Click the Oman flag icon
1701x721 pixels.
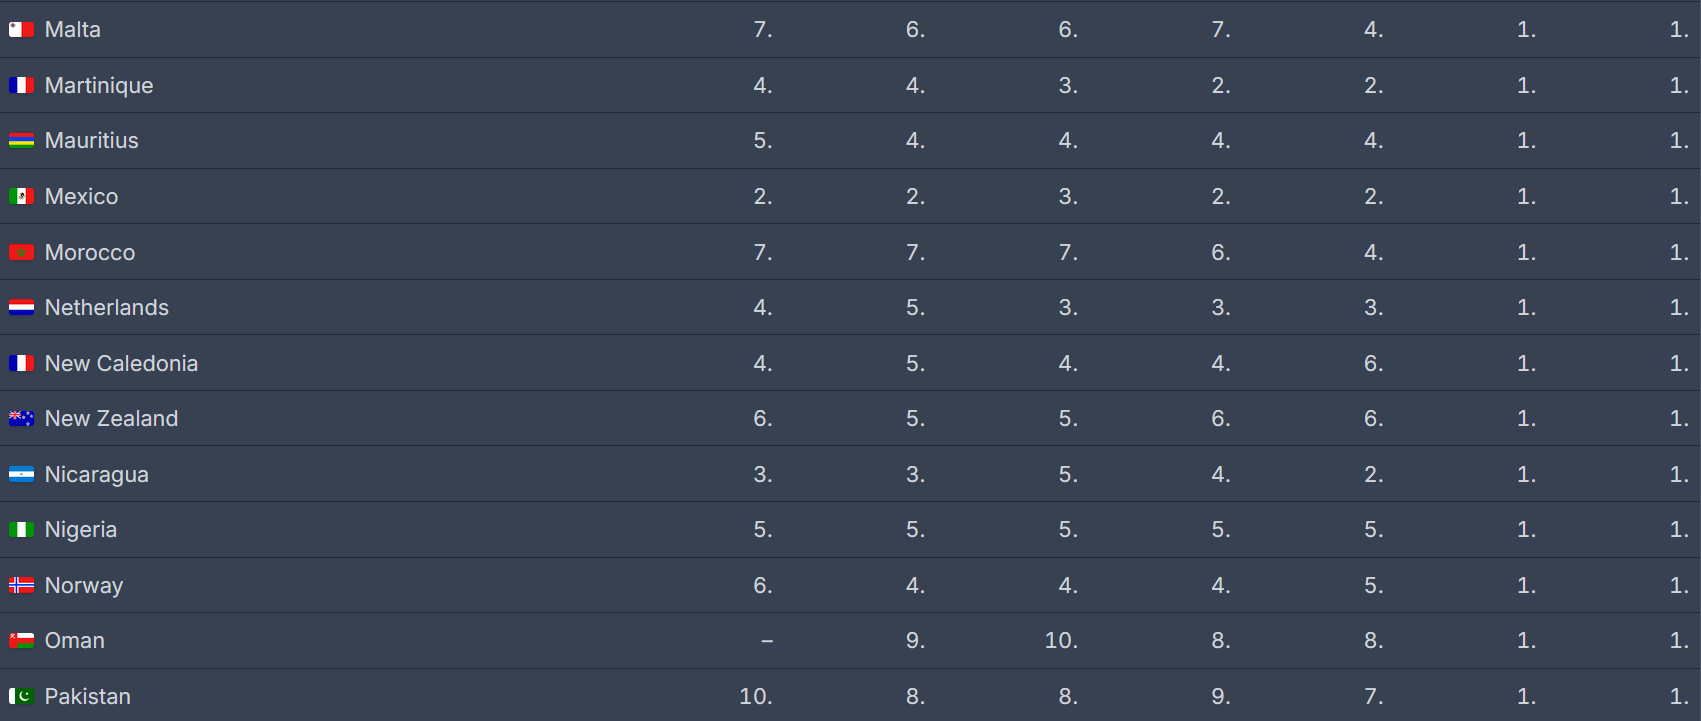[x=21, y=641]
